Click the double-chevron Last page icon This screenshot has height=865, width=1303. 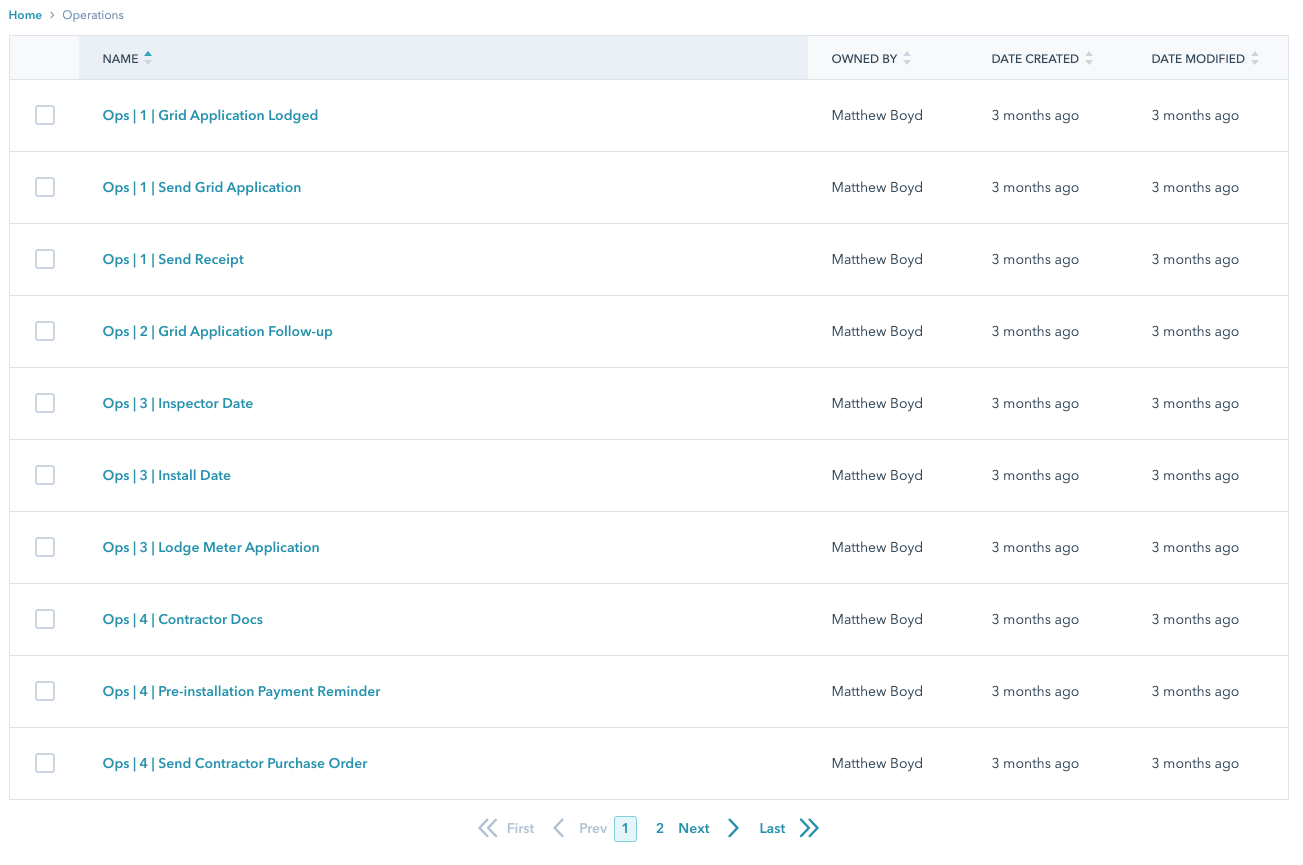(809, 828)
